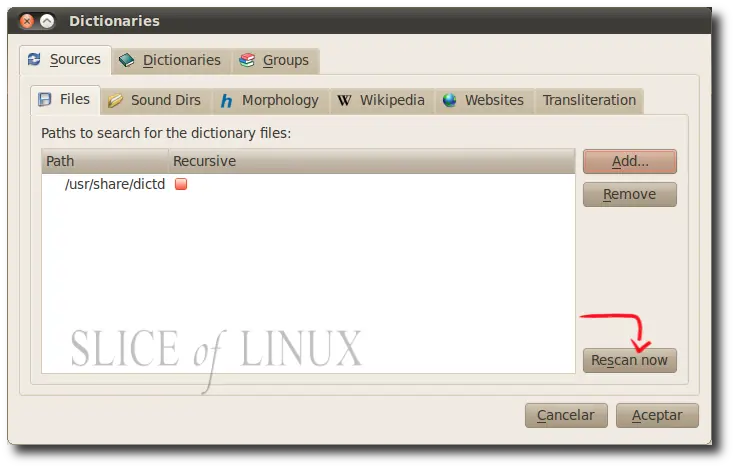Switch to Sound Dirs sub-tab
Viewport: 735px width, 468px height.
point(156,100)
